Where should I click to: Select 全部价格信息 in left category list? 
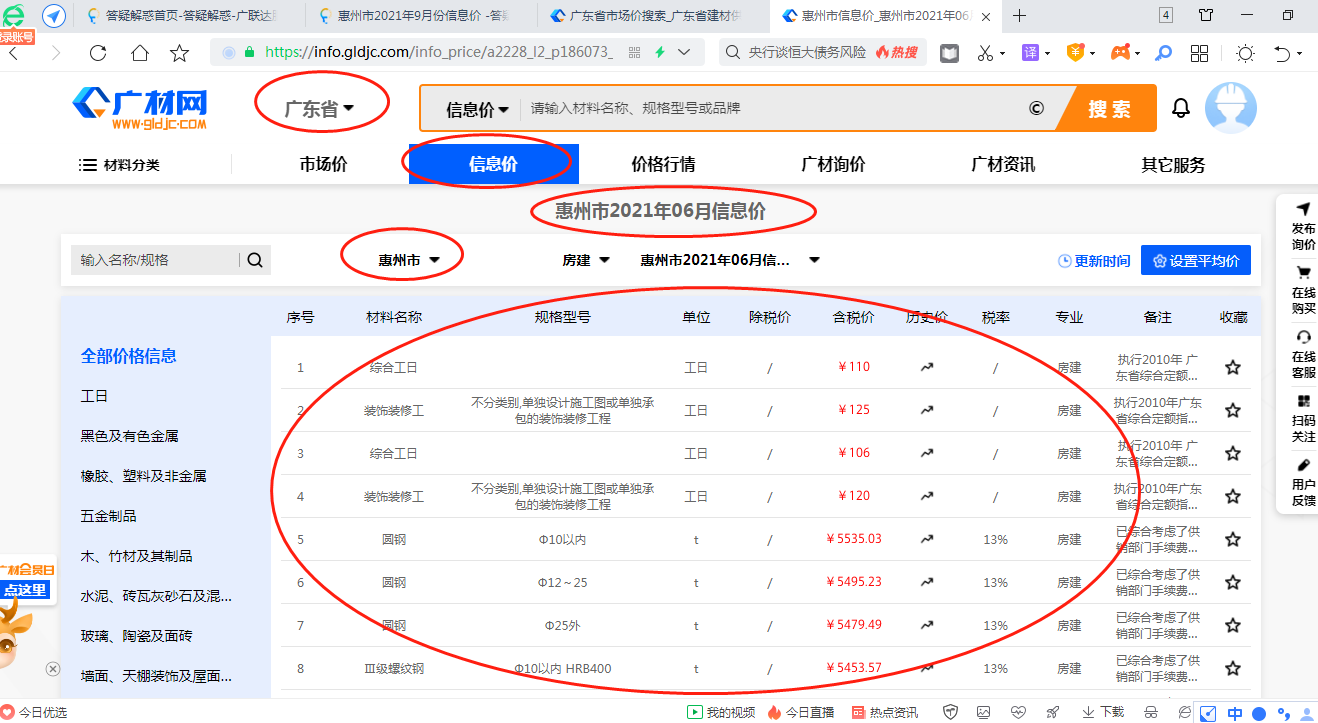(129, 356)
